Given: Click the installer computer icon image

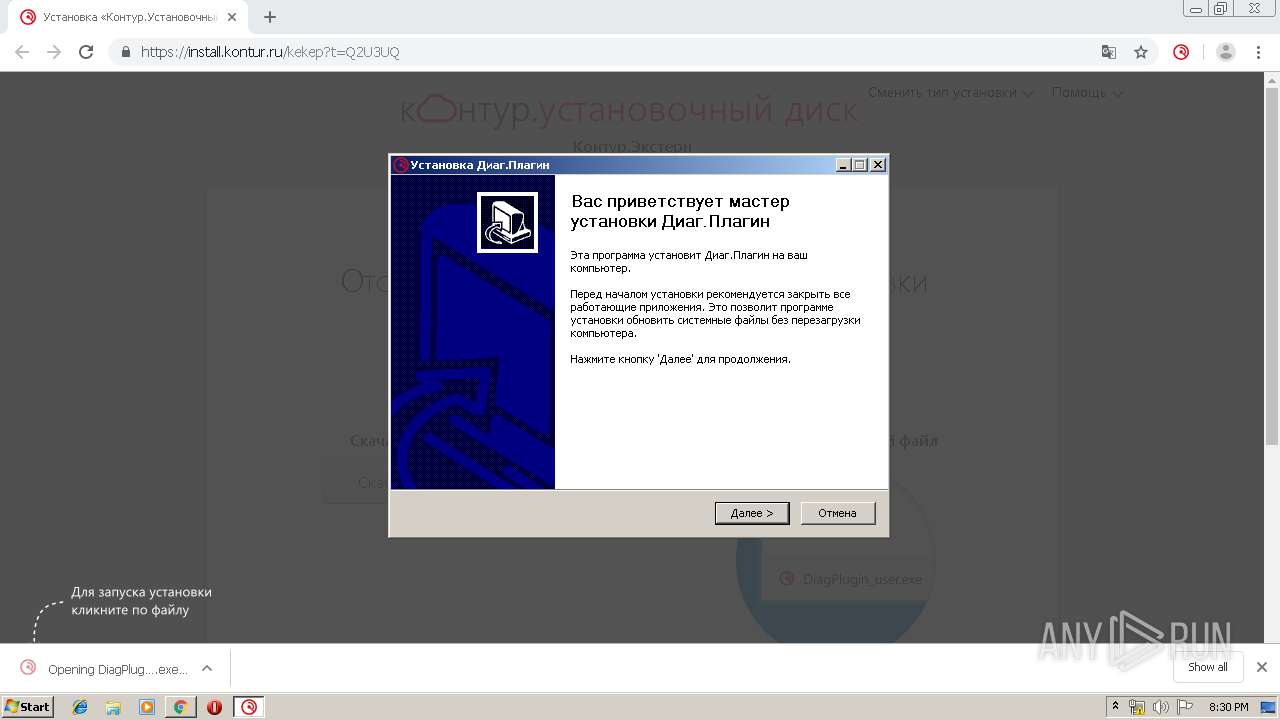Looking at the screenshot, I should pyautogui.click(x=507, y=222).
